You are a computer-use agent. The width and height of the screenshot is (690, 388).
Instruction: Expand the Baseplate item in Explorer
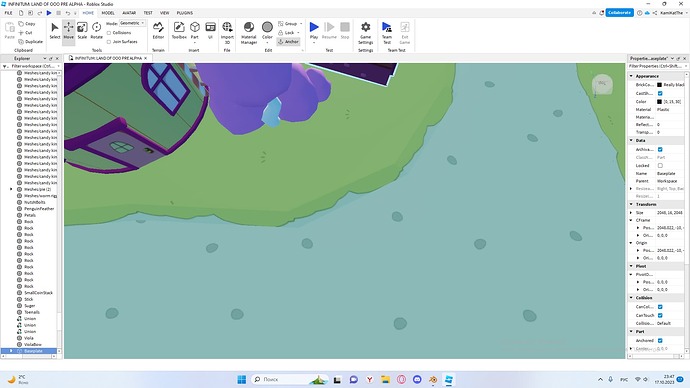click(11, 351)
